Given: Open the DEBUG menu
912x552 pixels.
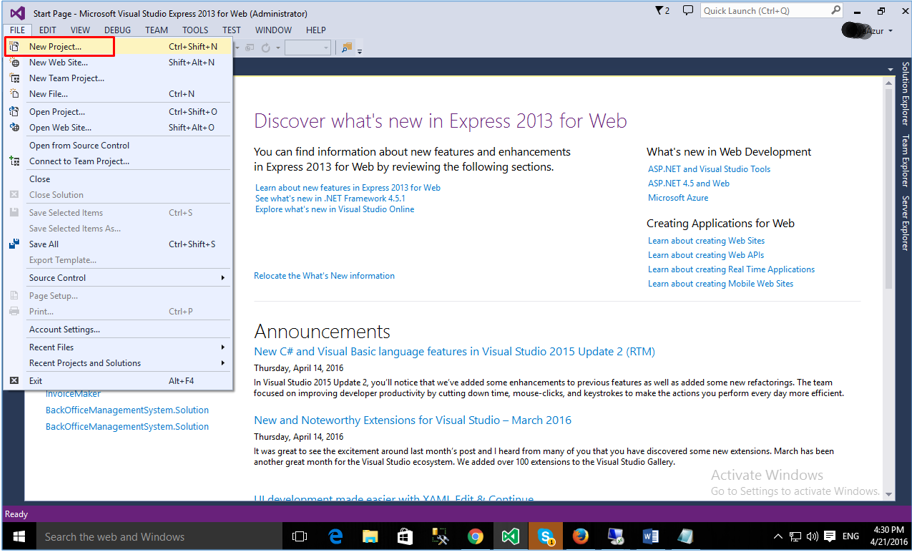Looking at the screenshot, I should coord(117,30).
